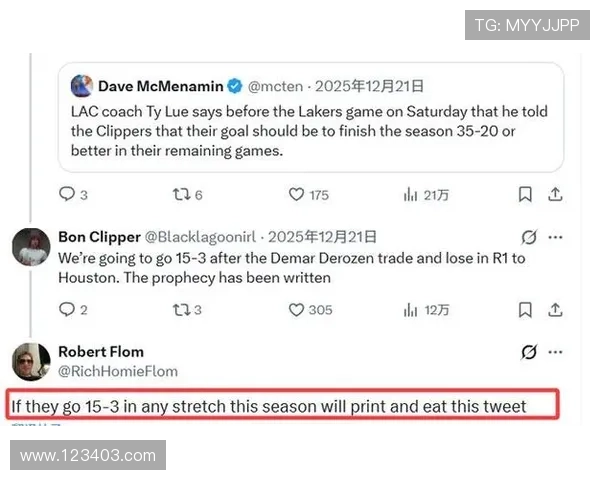Open @mcten profile handle

click(275, 86)
